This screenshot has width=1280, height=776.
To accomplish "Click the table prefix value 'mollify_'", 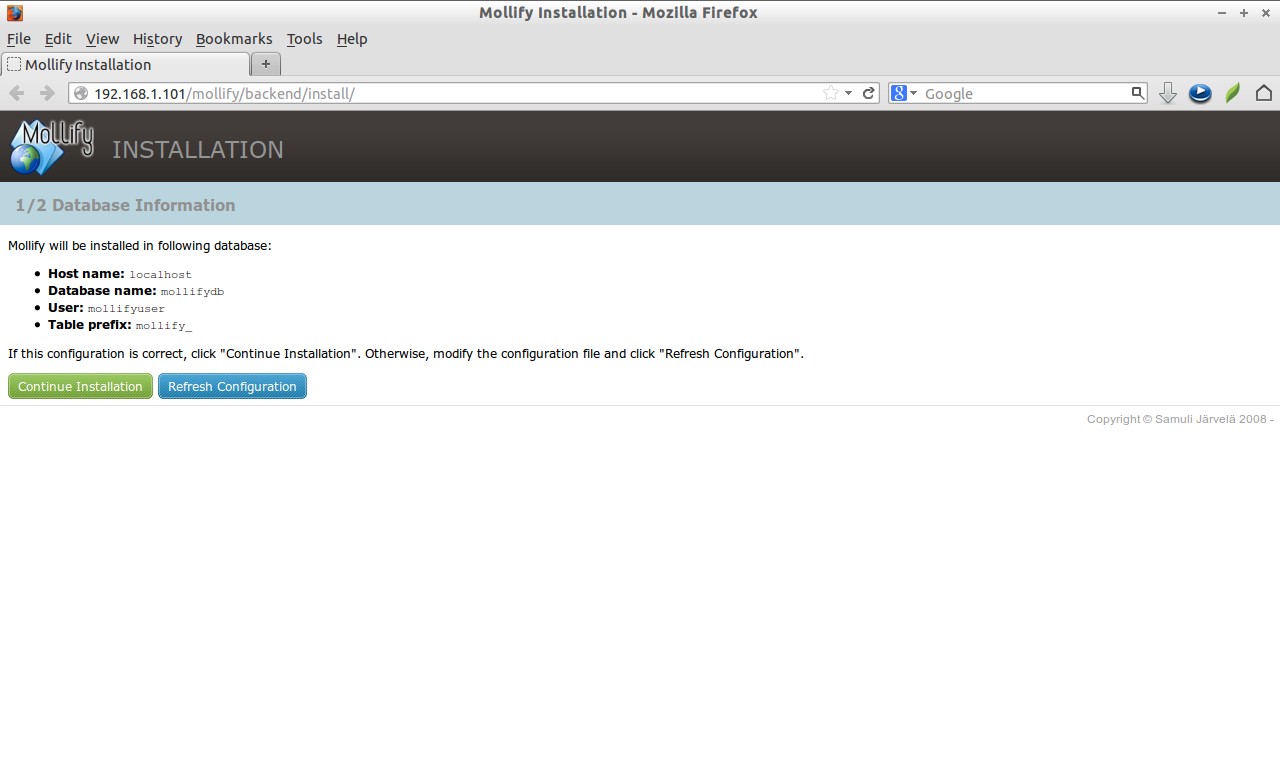I will click(163, 326).
